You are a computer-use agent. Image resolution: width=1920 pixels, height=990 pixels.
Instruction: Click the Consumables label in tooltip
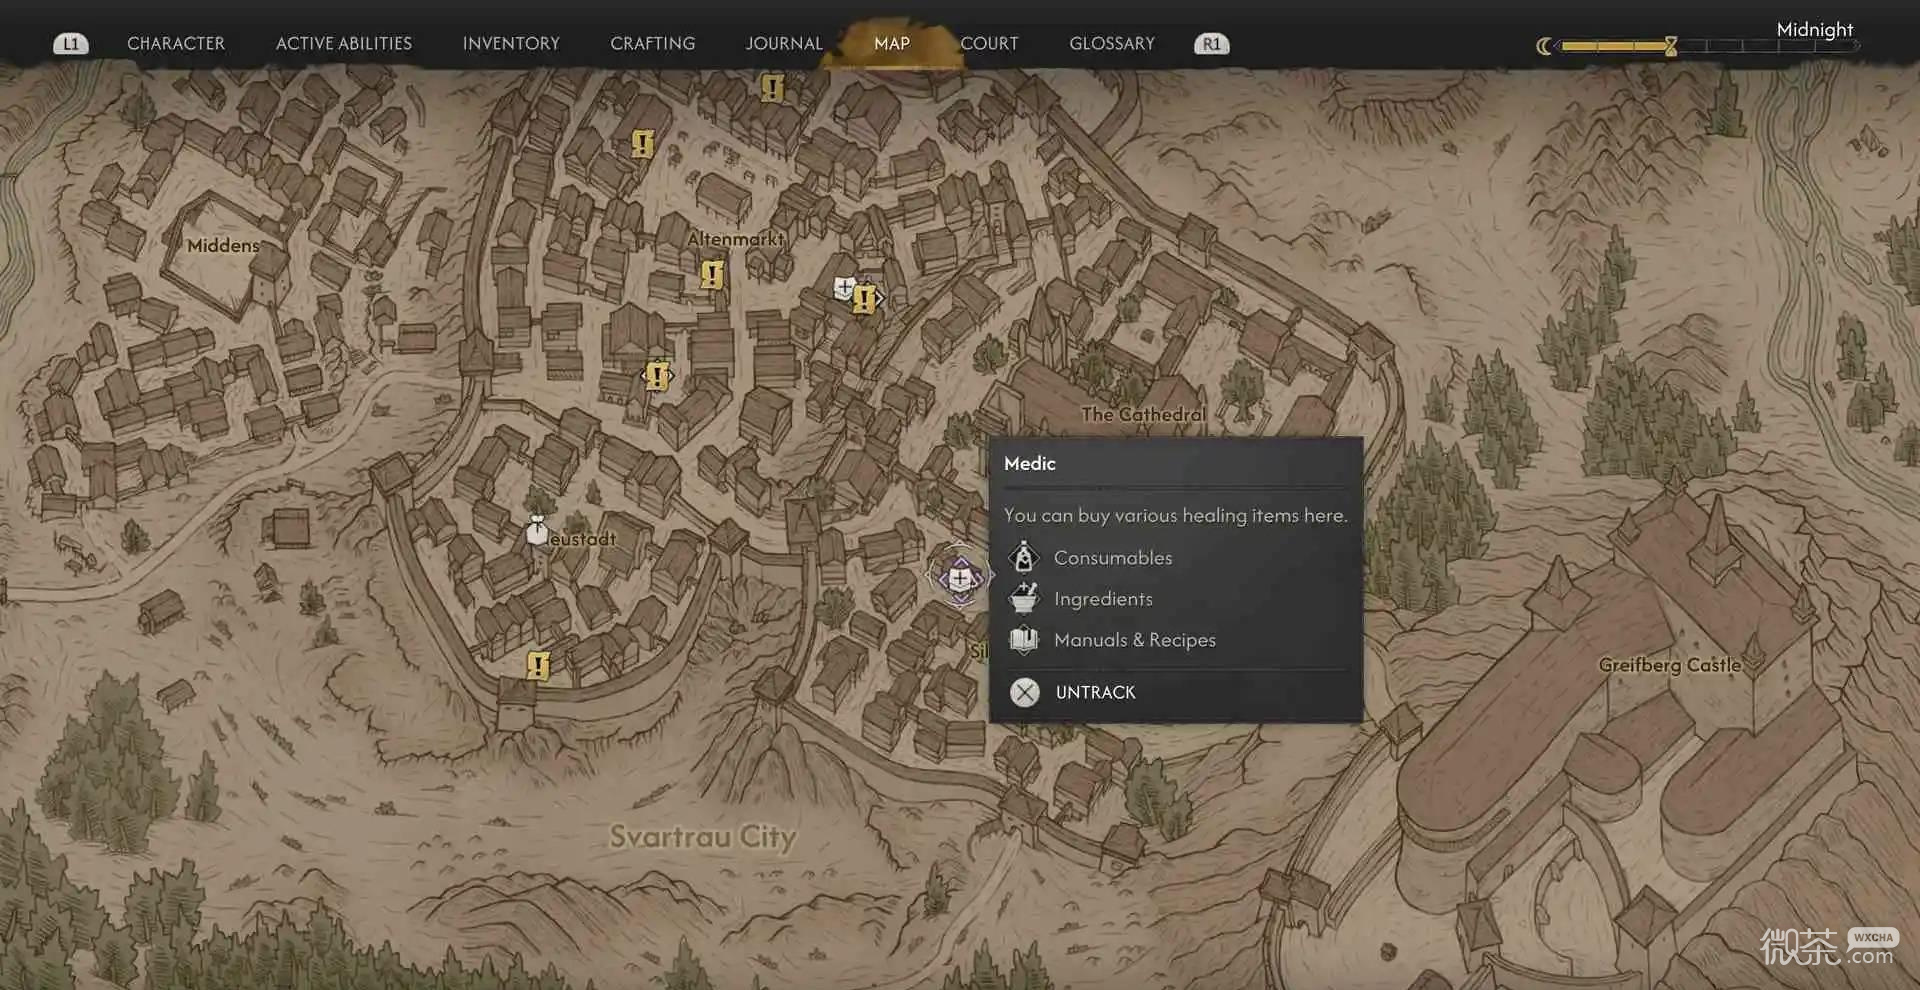click(x=1113, y=557)
